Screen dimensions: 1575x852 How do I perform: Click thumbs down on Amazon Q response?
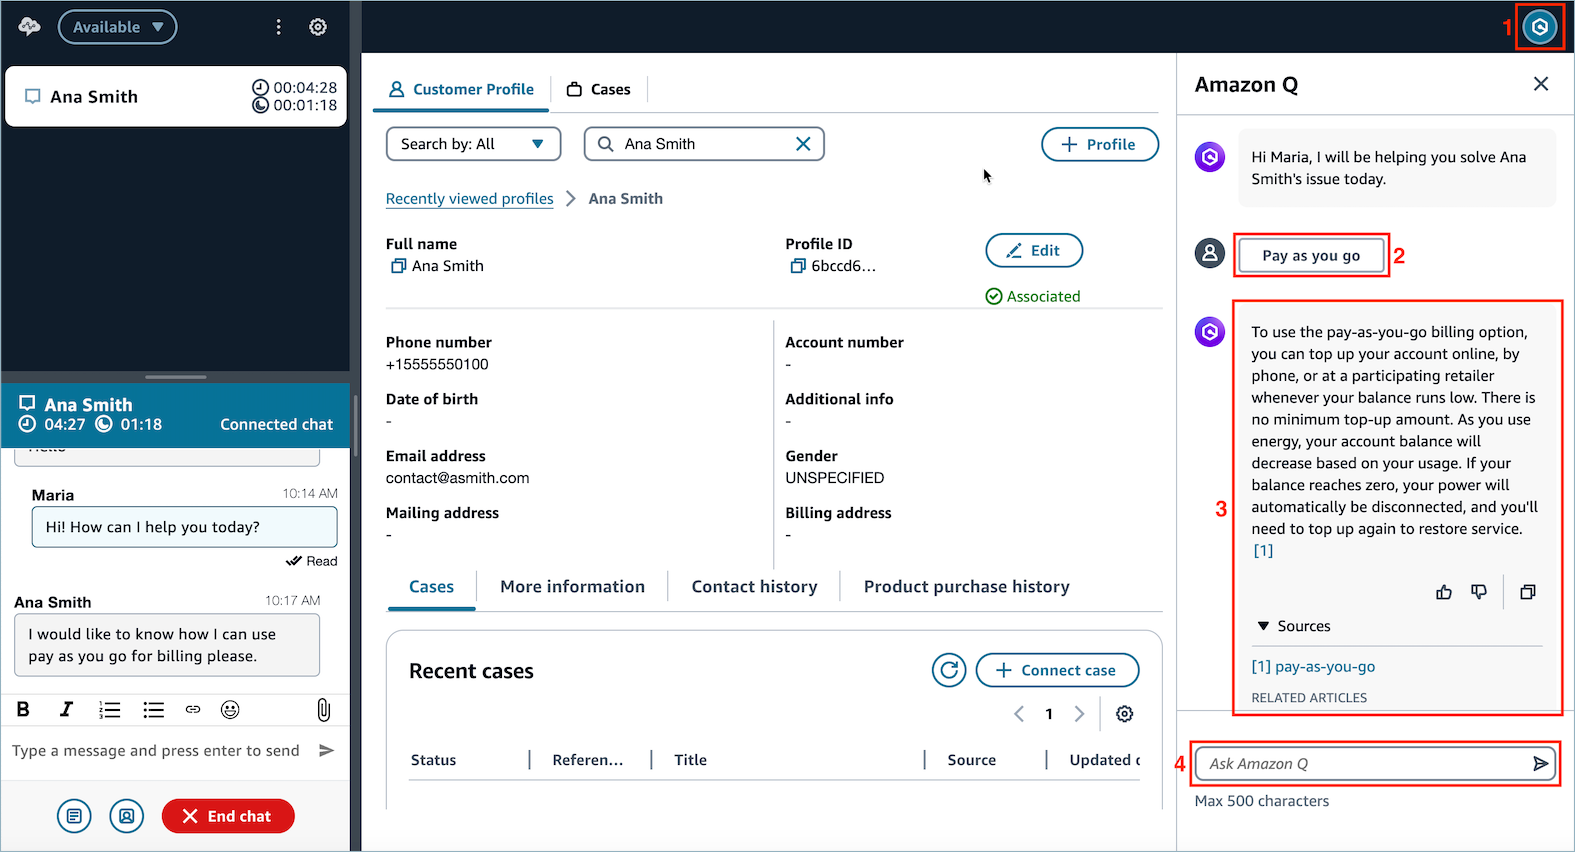(x=1479, y=592)
